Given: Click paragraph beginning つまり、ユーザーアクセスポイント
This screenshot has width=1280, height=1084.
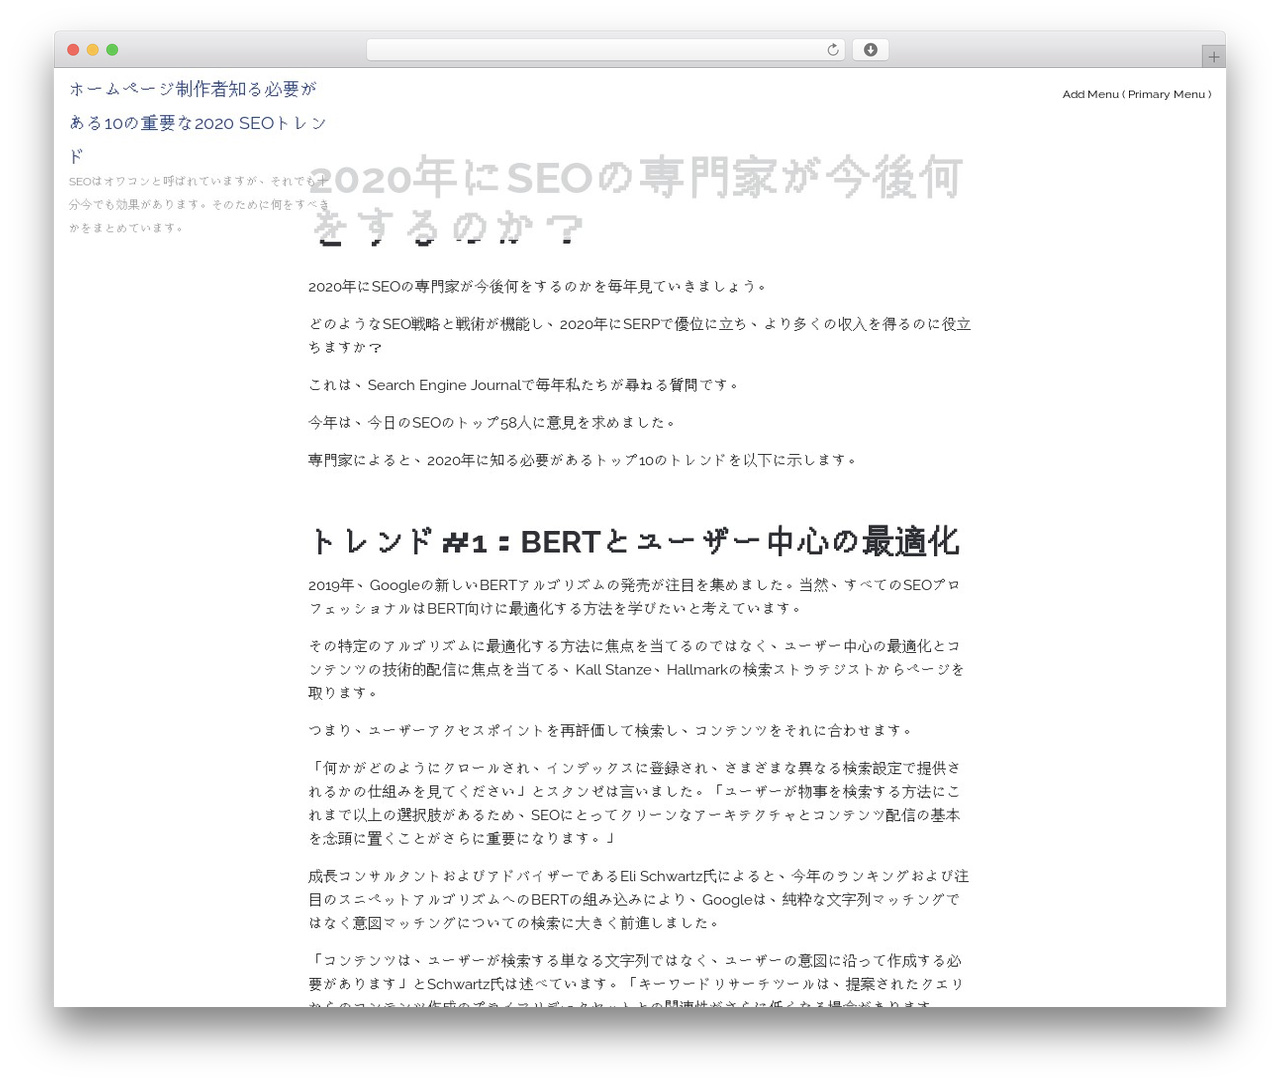Looking at the screenshot, I should tap(610, 730).
